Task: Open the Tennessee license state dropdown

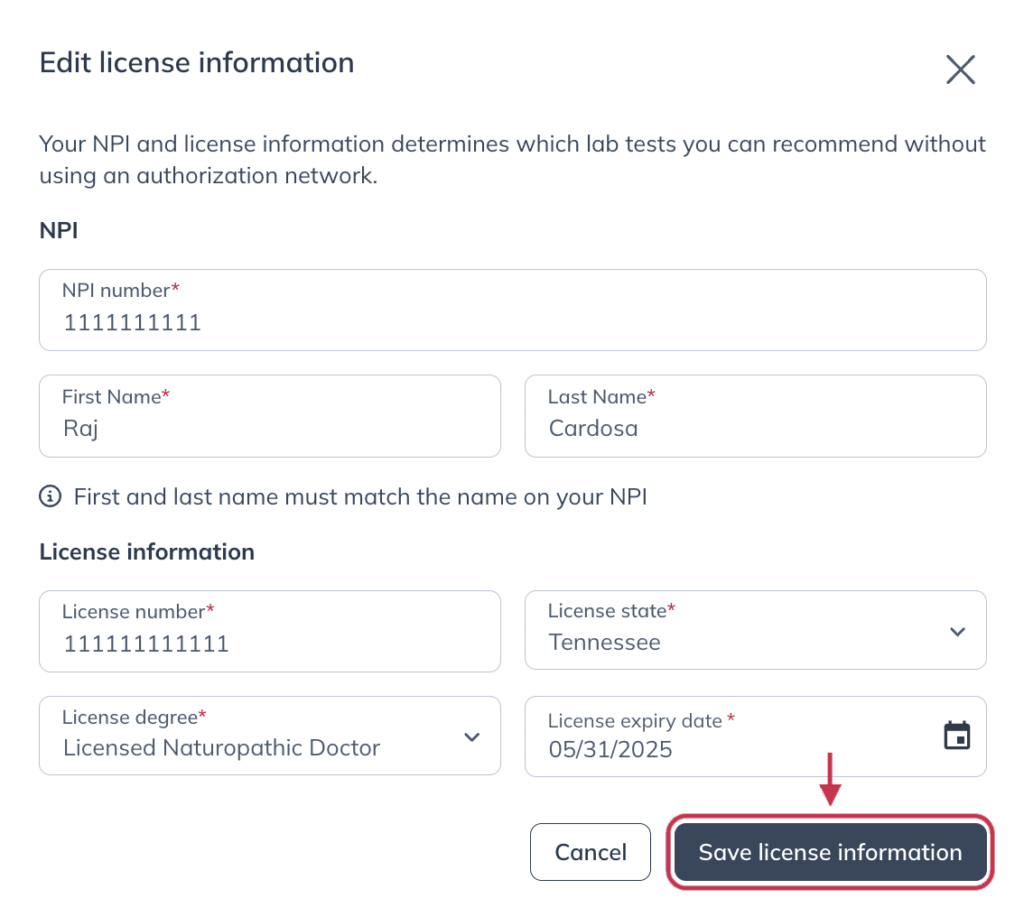Action: click(x=756, y=630)
